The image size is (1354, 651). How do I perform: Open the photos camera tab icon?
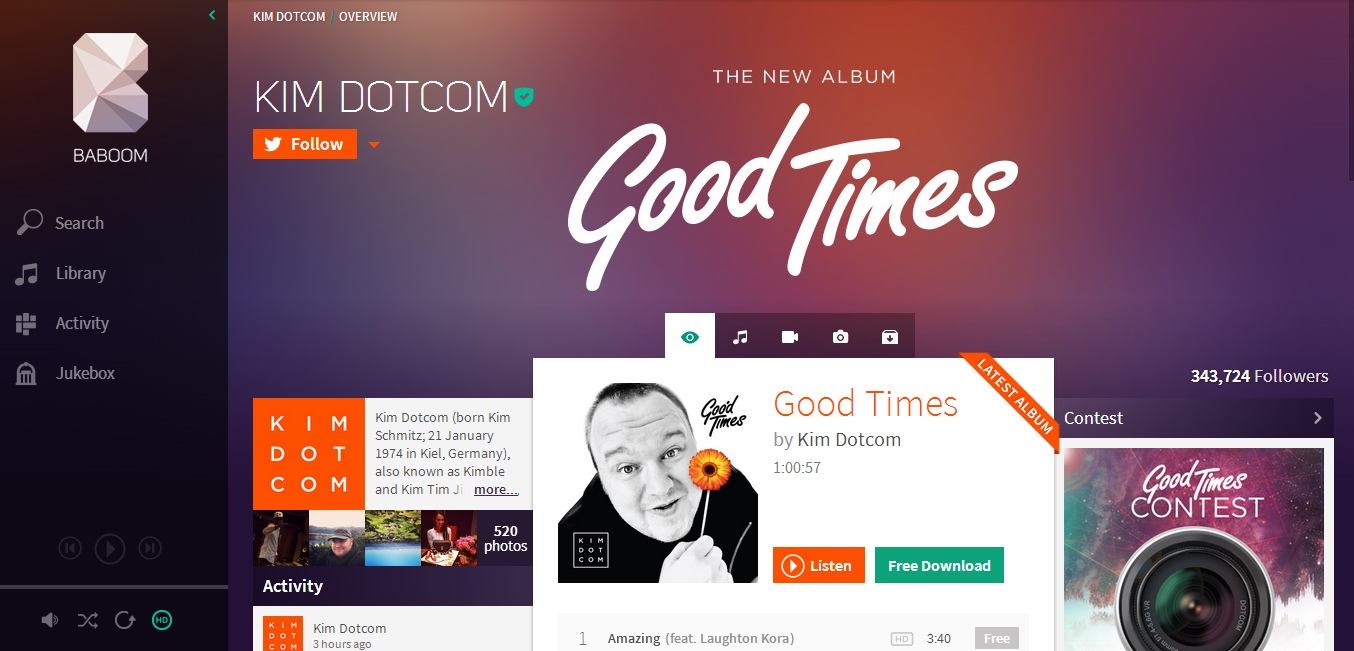tap(840, 337)
